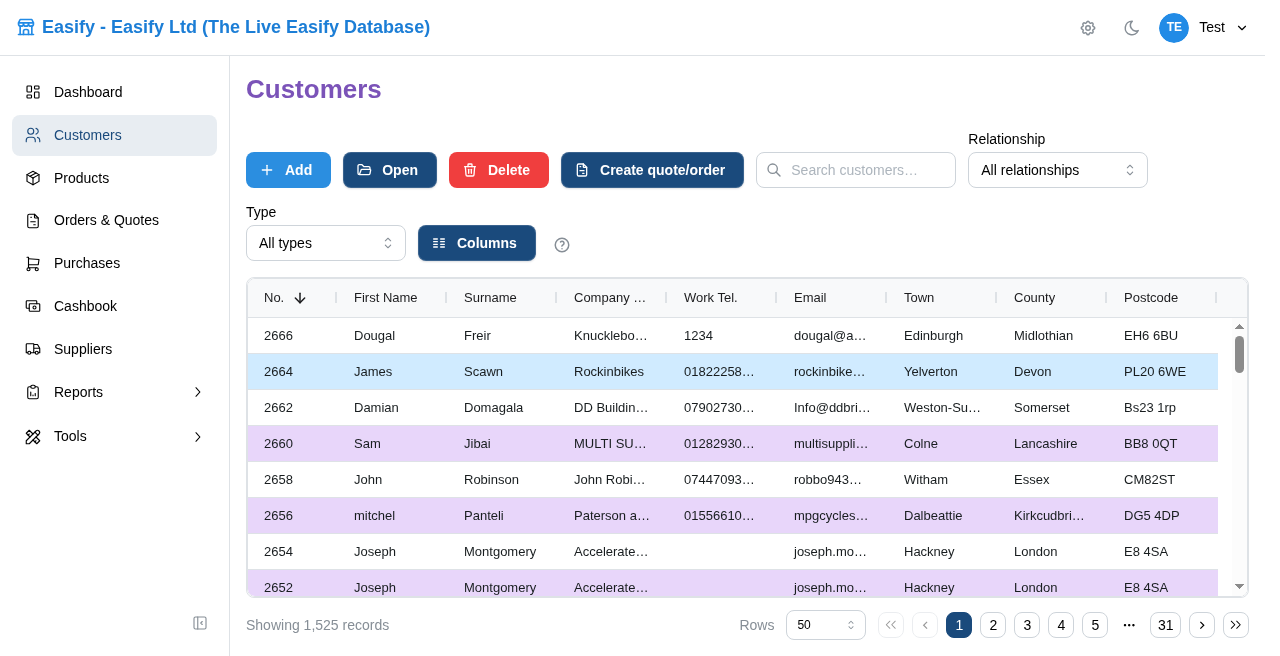Add a new customer
This screenshot has width=1280, height=656.
pyautogui.click(x=288, y=170)
